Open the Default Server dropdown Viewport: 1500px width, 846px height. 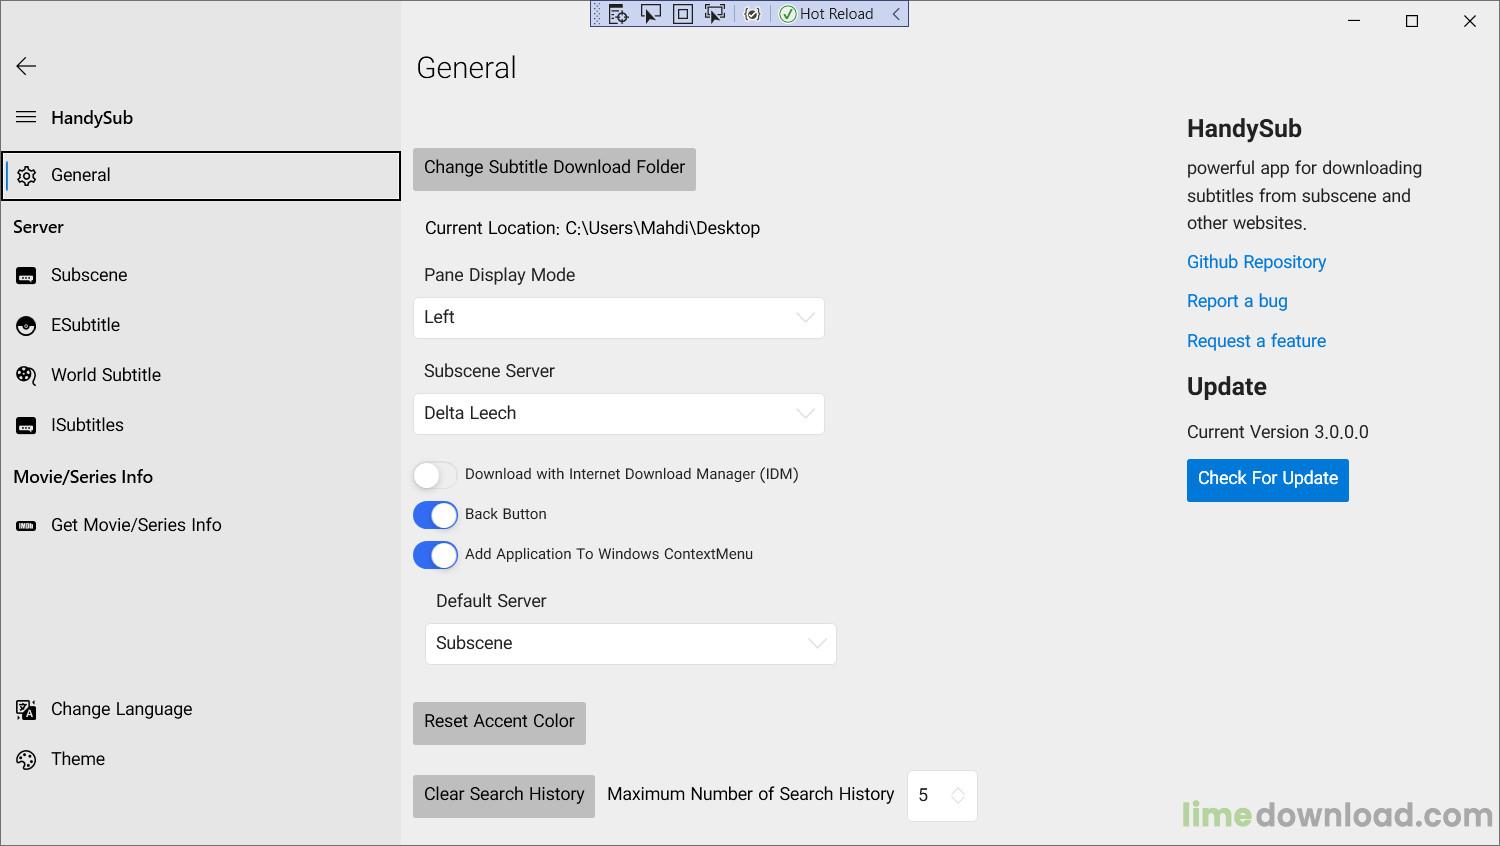click(631, 644)
